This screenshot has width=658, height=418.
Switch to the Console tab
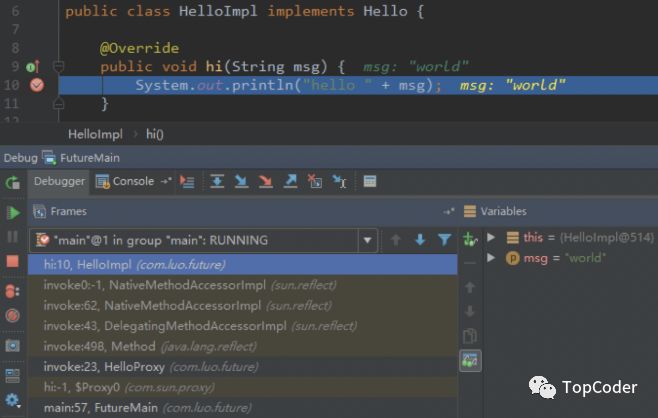tap(125, 181)
